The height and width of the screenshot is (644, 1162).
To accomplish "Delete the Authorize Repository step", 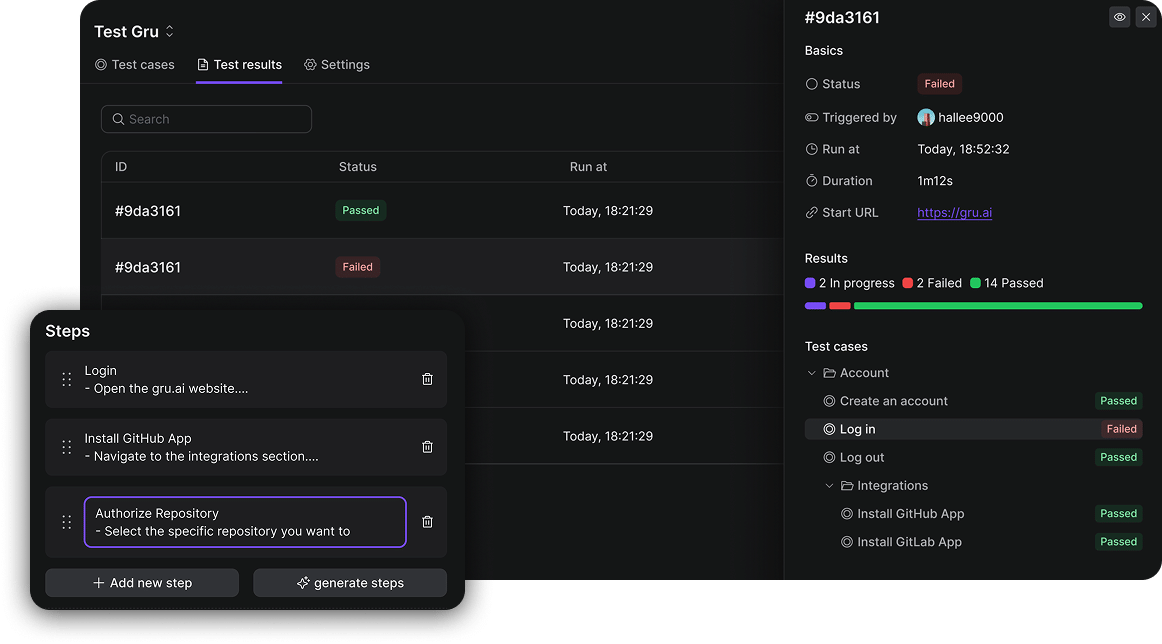I will 428,522.
